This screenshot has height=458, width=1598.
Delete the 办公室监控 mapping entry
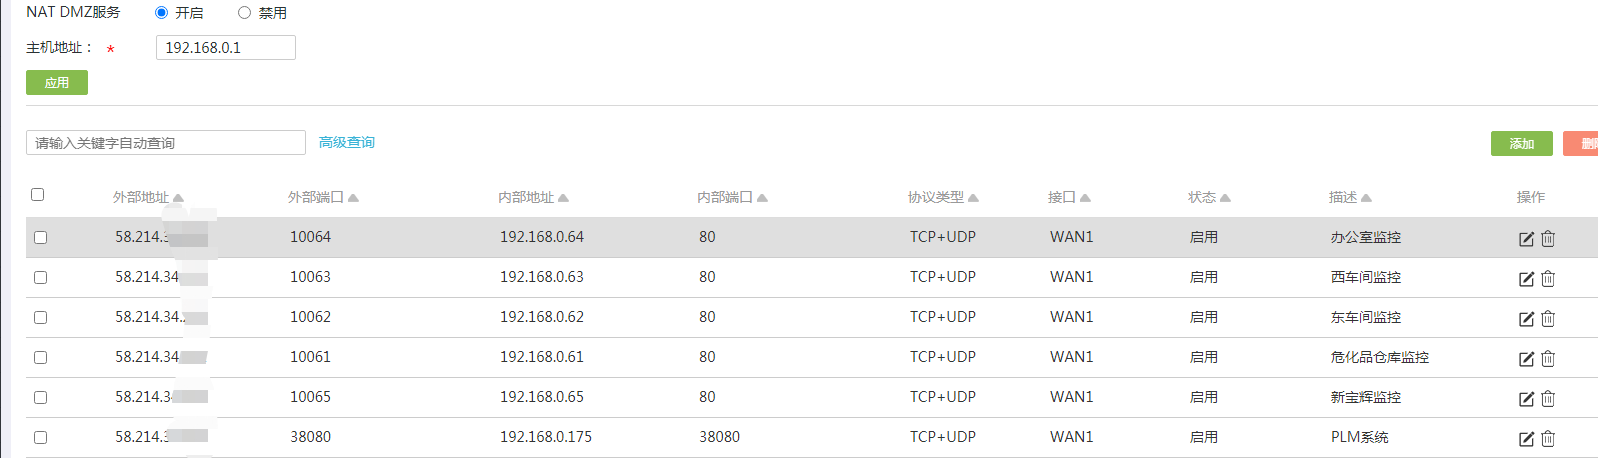pos(1548,239)
